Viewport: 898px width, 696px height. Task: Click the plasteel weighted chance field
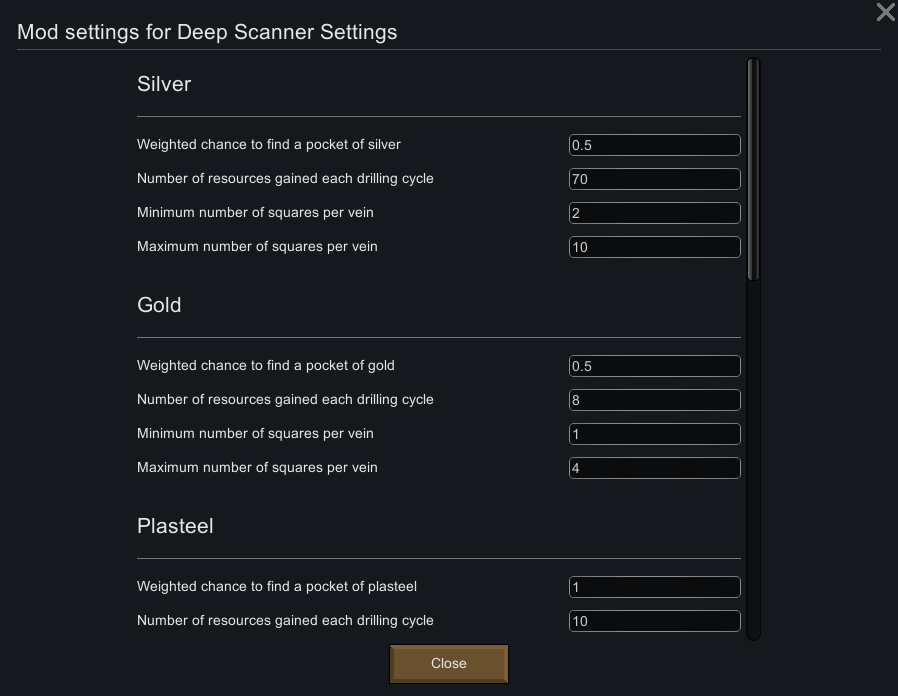click(654, 587)
